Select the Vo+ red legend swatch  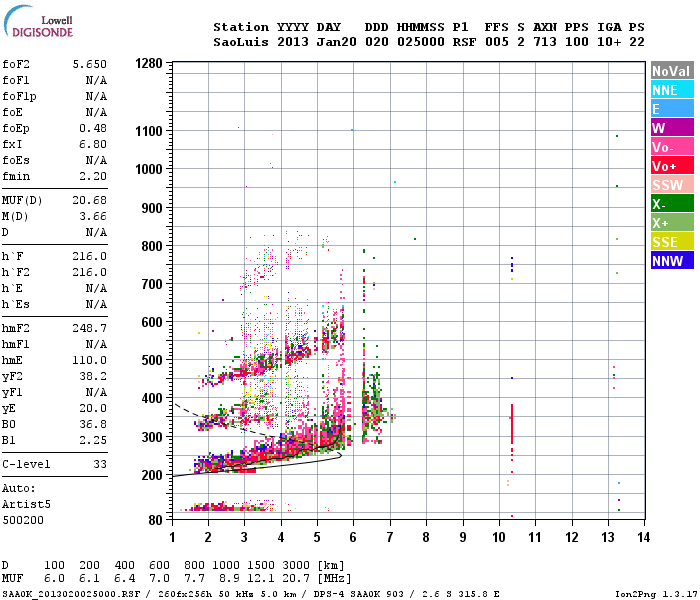[672, 166]
